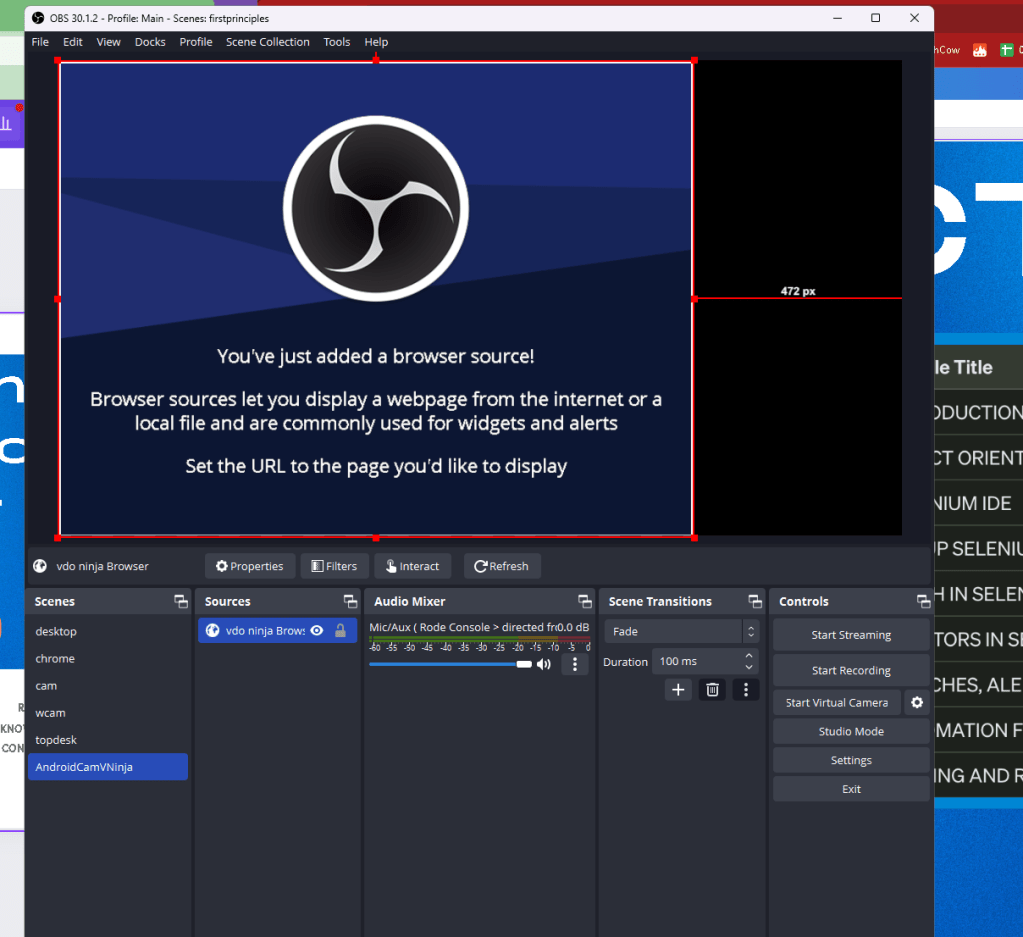The image size is (1023, 937).
Task: Adjust the Mic/Aux volume slider
Action: click(450, 664)
